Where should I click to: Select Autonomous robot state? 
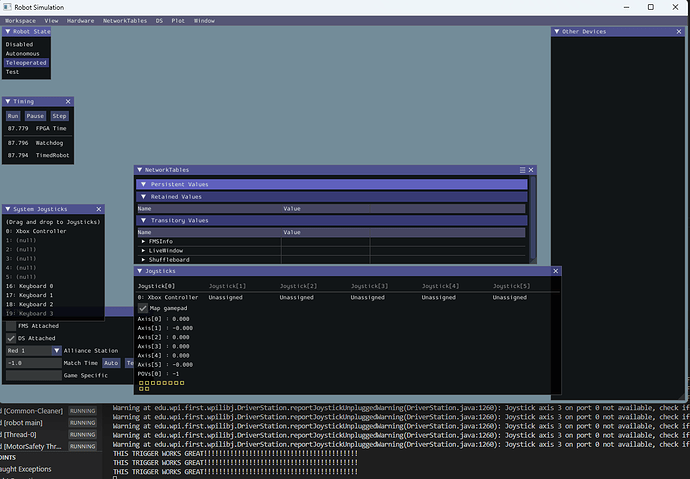26,54
